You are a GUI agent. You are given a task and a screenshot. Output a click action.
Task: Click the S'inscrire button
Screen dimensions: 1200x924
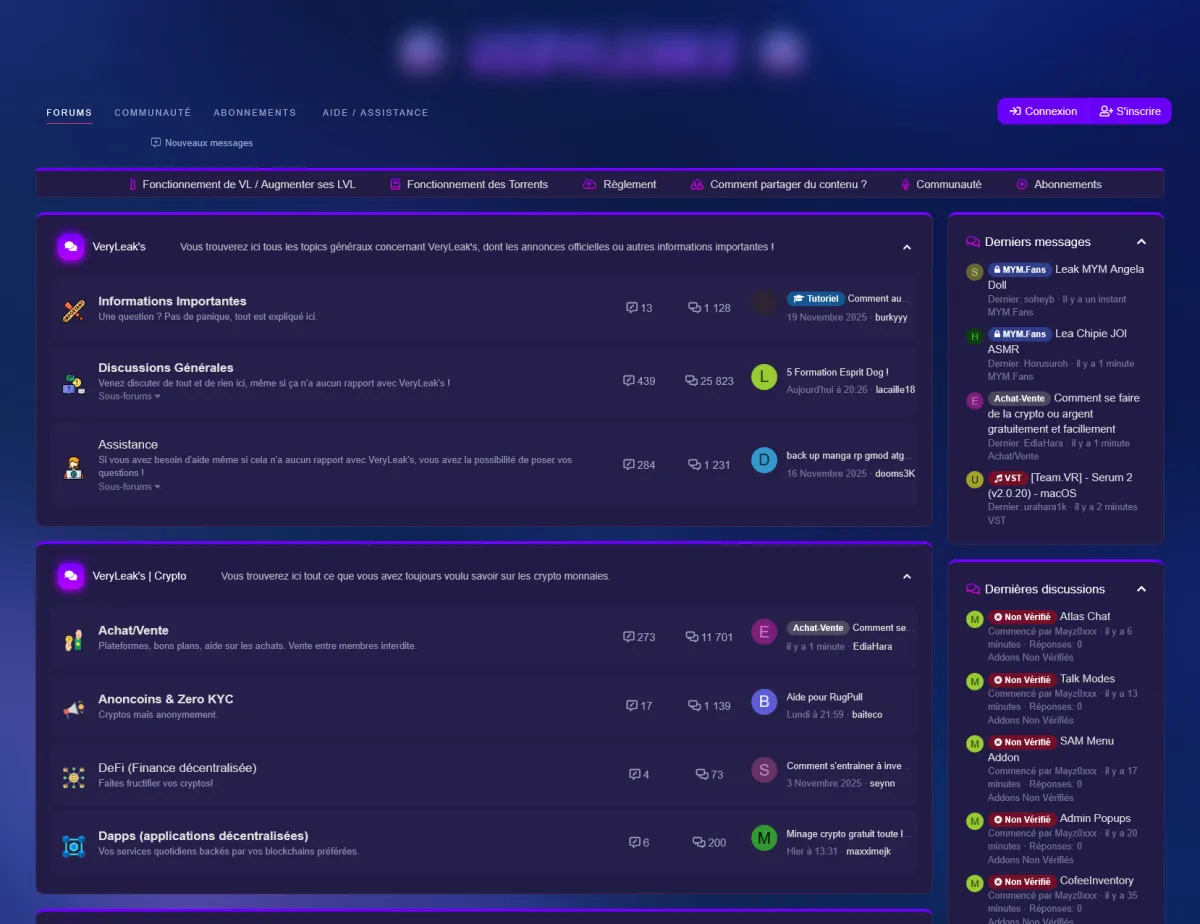(x=1130, y=111)
